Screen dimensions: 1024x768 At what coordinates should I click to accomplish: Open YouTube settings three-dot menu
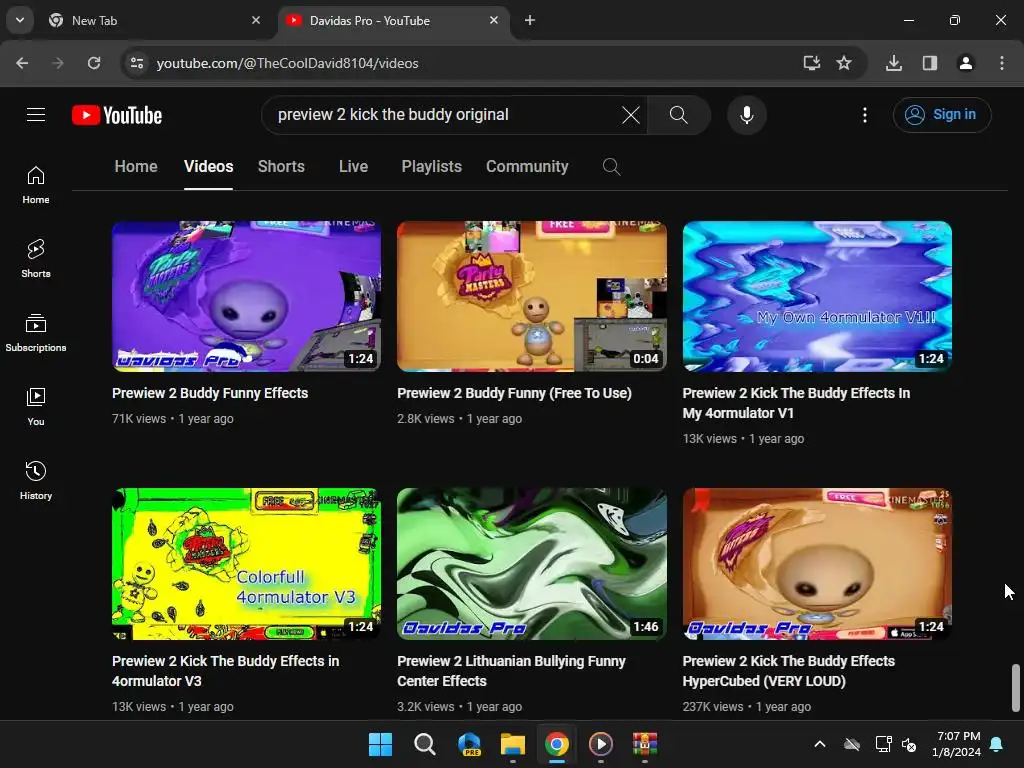tap(865, 115)
